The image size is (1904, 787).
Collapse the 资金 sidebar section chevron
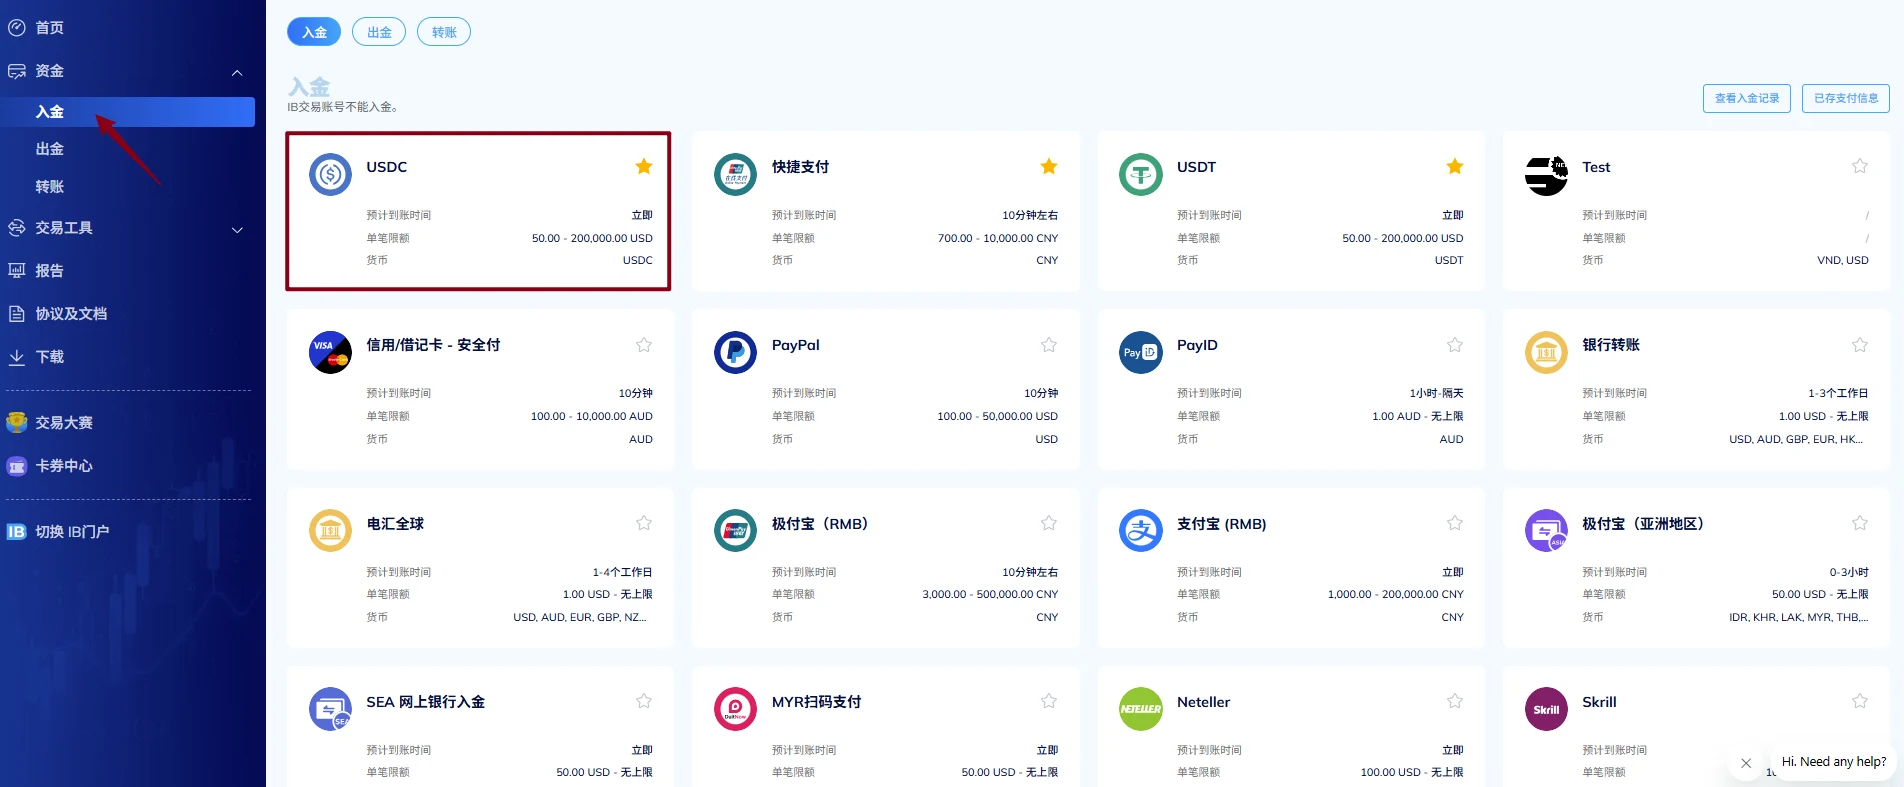pyautogui.click(x=237, y=72)
